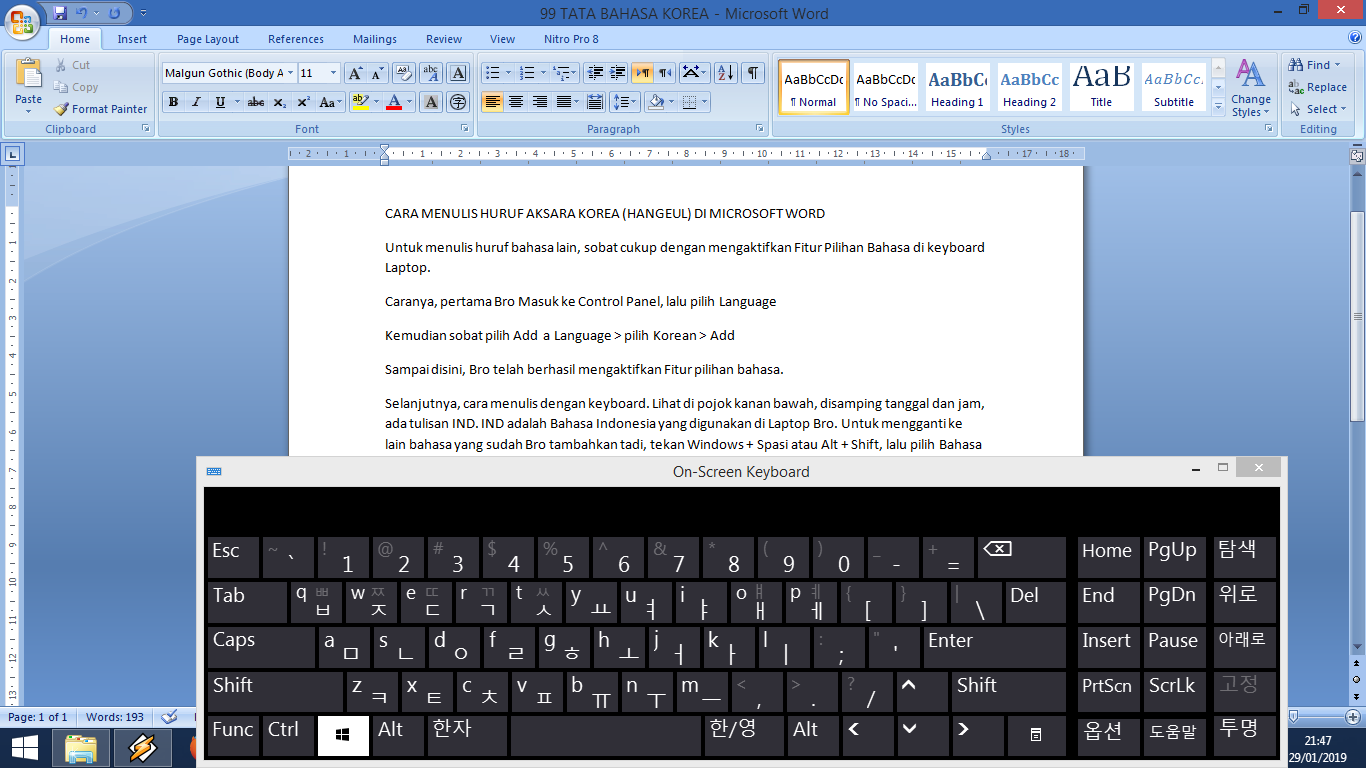
Task: Apply the Heading 1 style
Action: pyautogui.click(x=958, y=87)
